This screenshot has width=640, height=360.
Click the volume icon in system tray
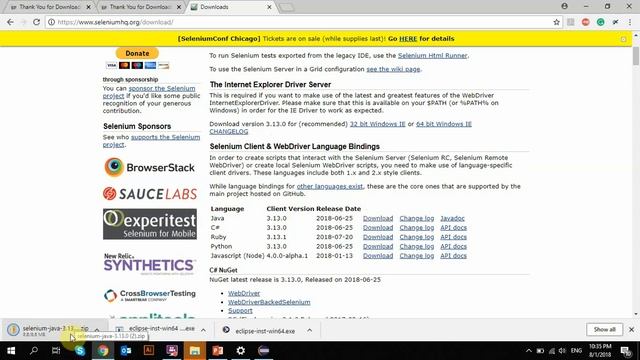(x=562, y=351)
